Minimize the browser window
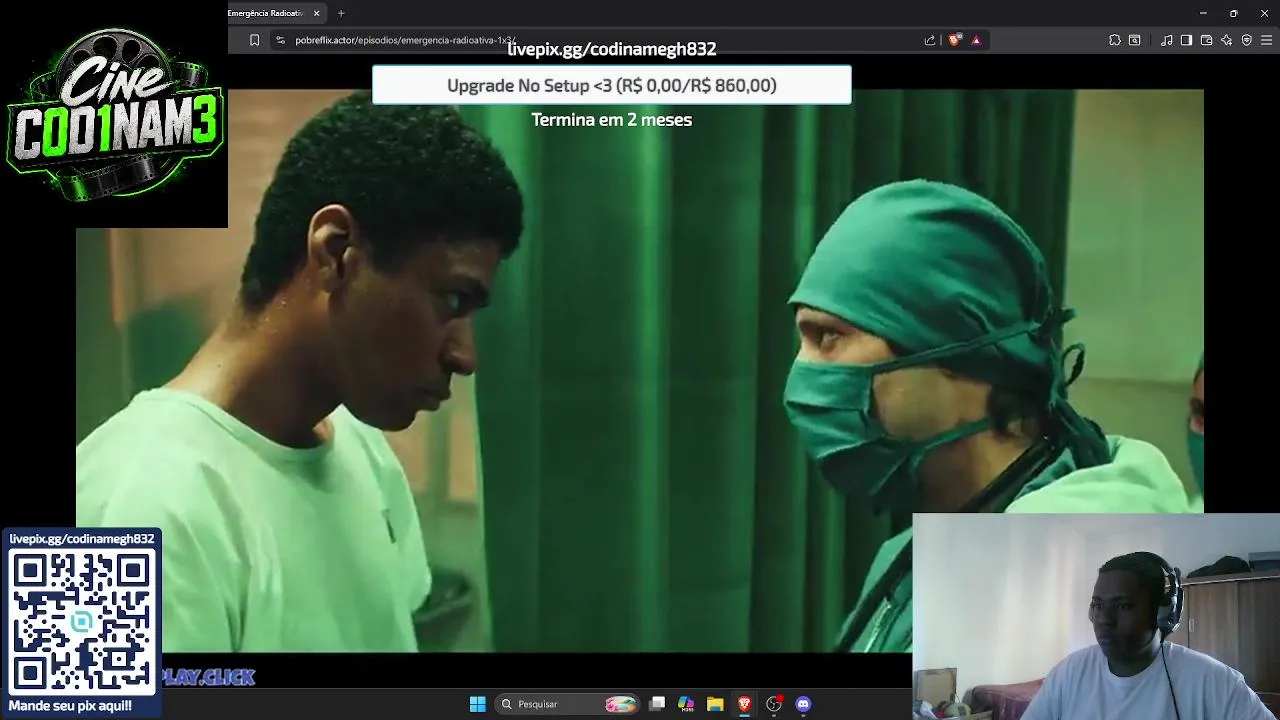This screenshot has height=720, width=1280. pyautogui.click(x=1203, y=13)
